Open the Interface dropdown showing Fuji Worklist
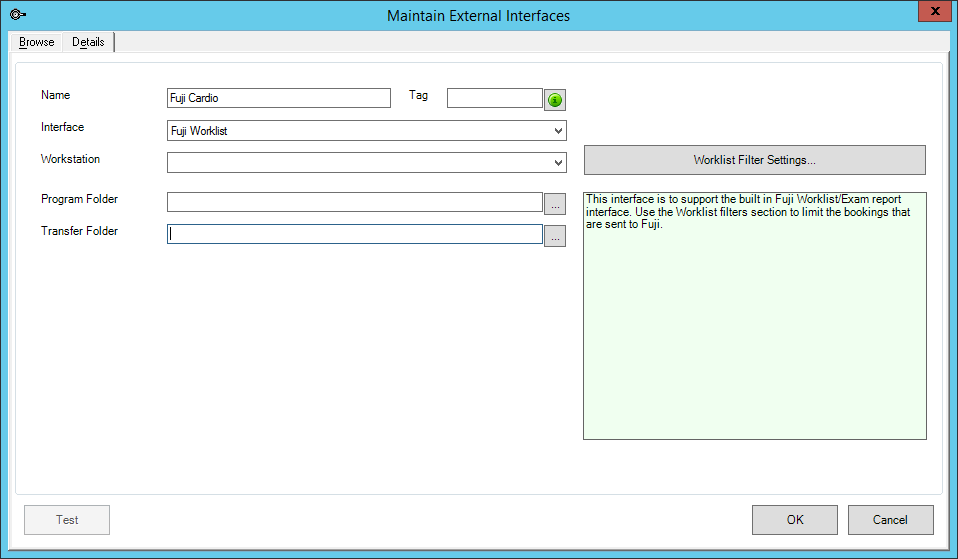This screenshot has height=559, width=958. point(367,131)
